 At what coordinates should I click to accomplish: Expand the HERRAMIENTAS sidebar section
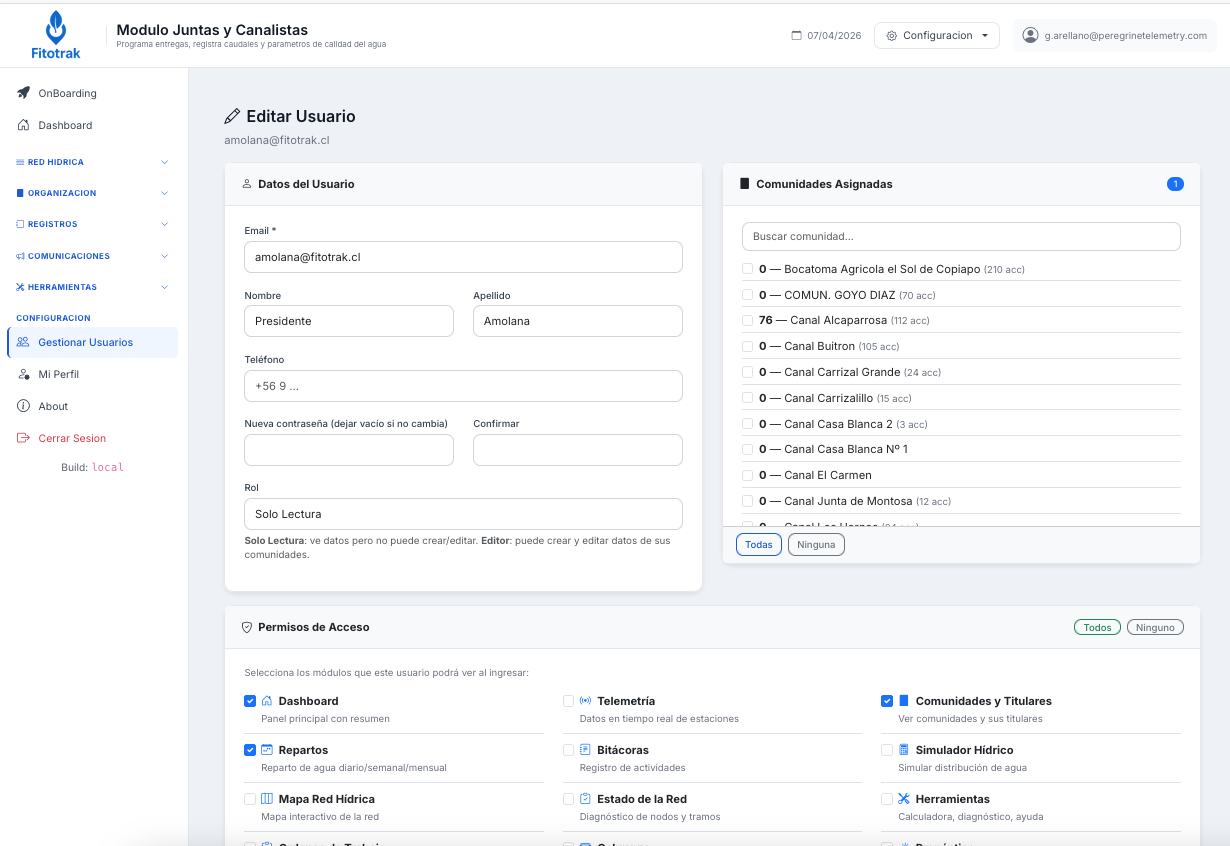click(x=93, y=287)
